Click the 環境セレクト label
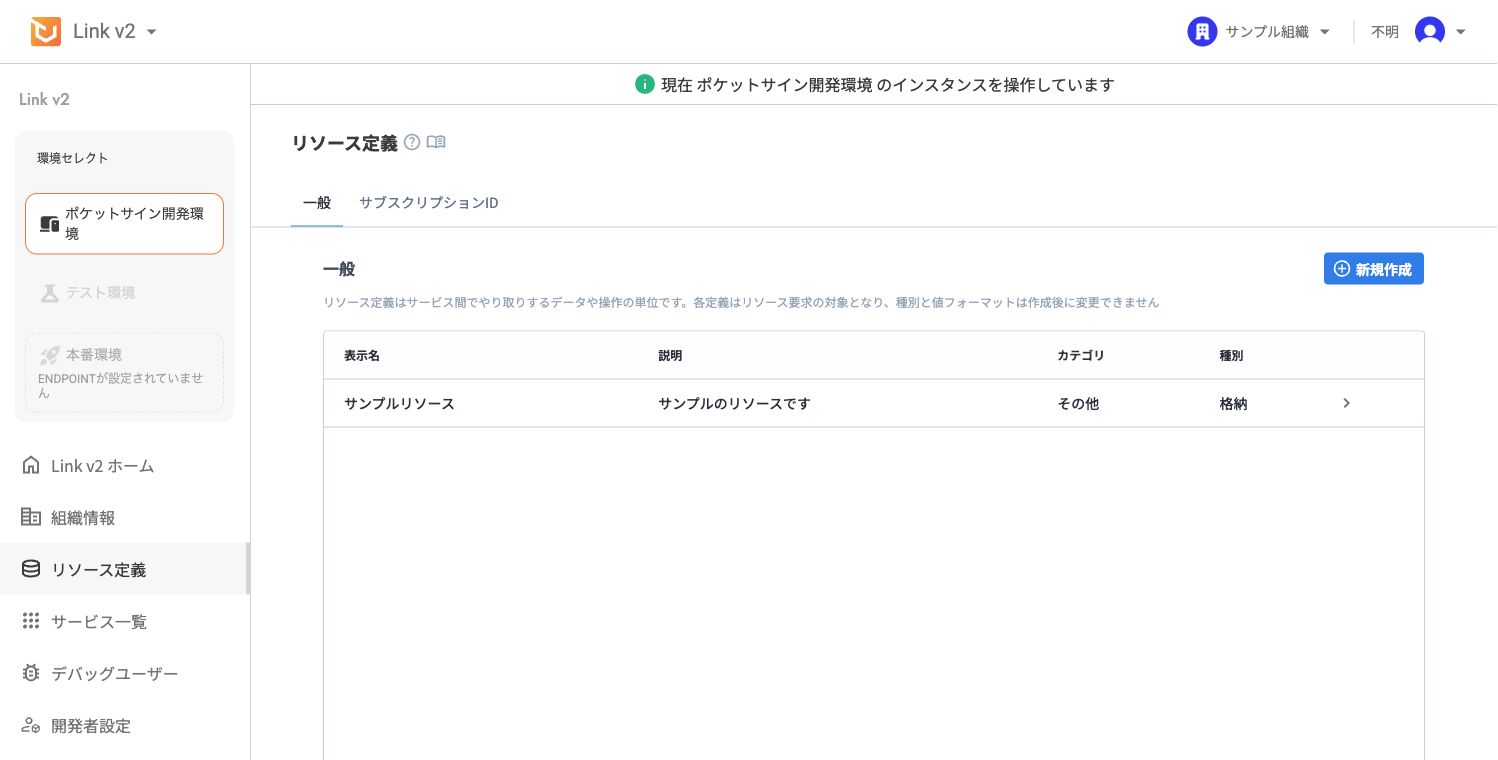Viewport: 1498px width, 760px height. (x=73, y=158)
